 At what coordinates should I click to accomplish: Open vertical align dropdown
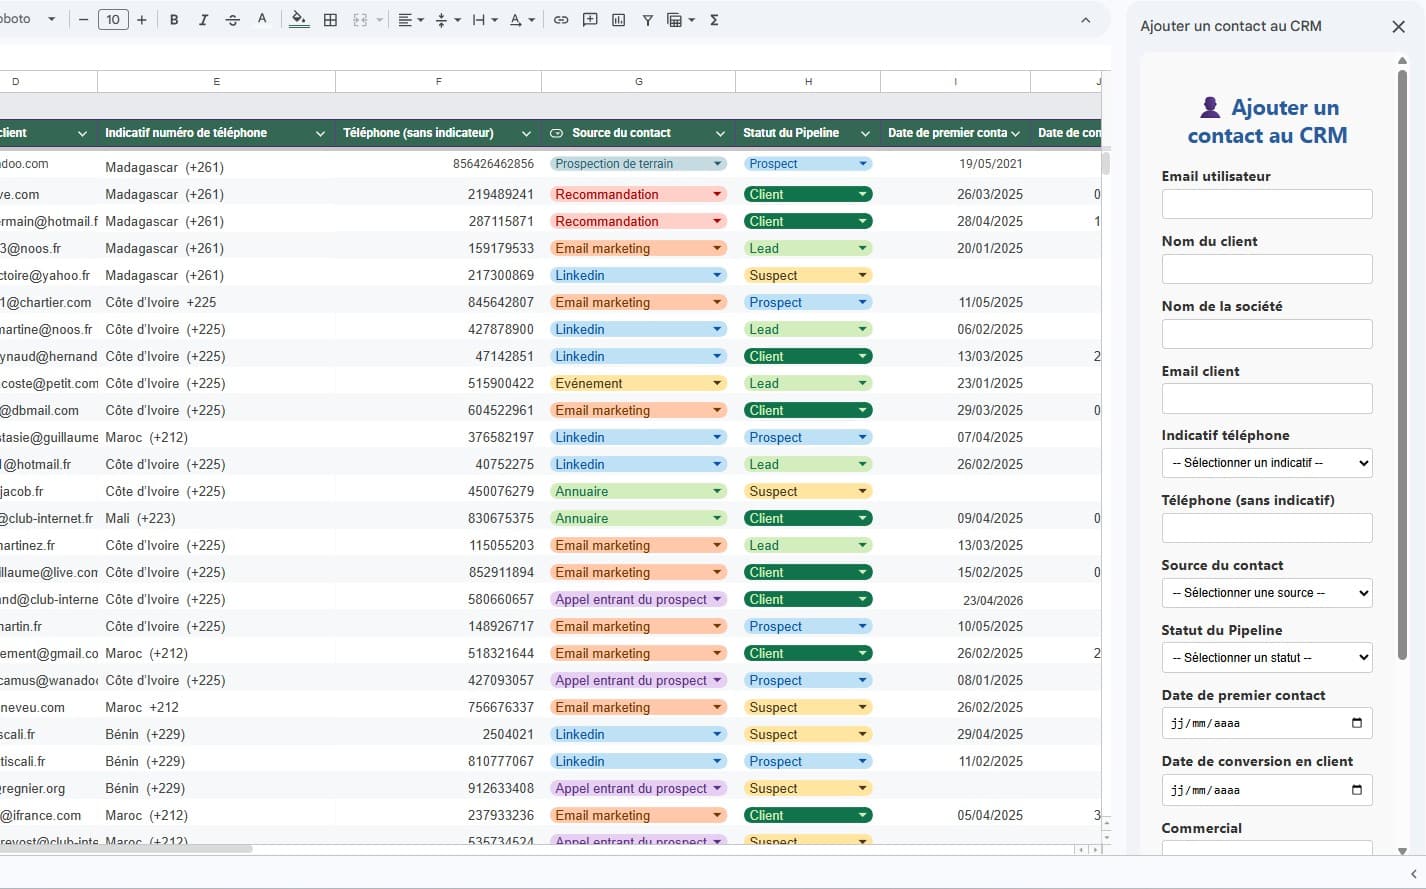coord(447,20)
